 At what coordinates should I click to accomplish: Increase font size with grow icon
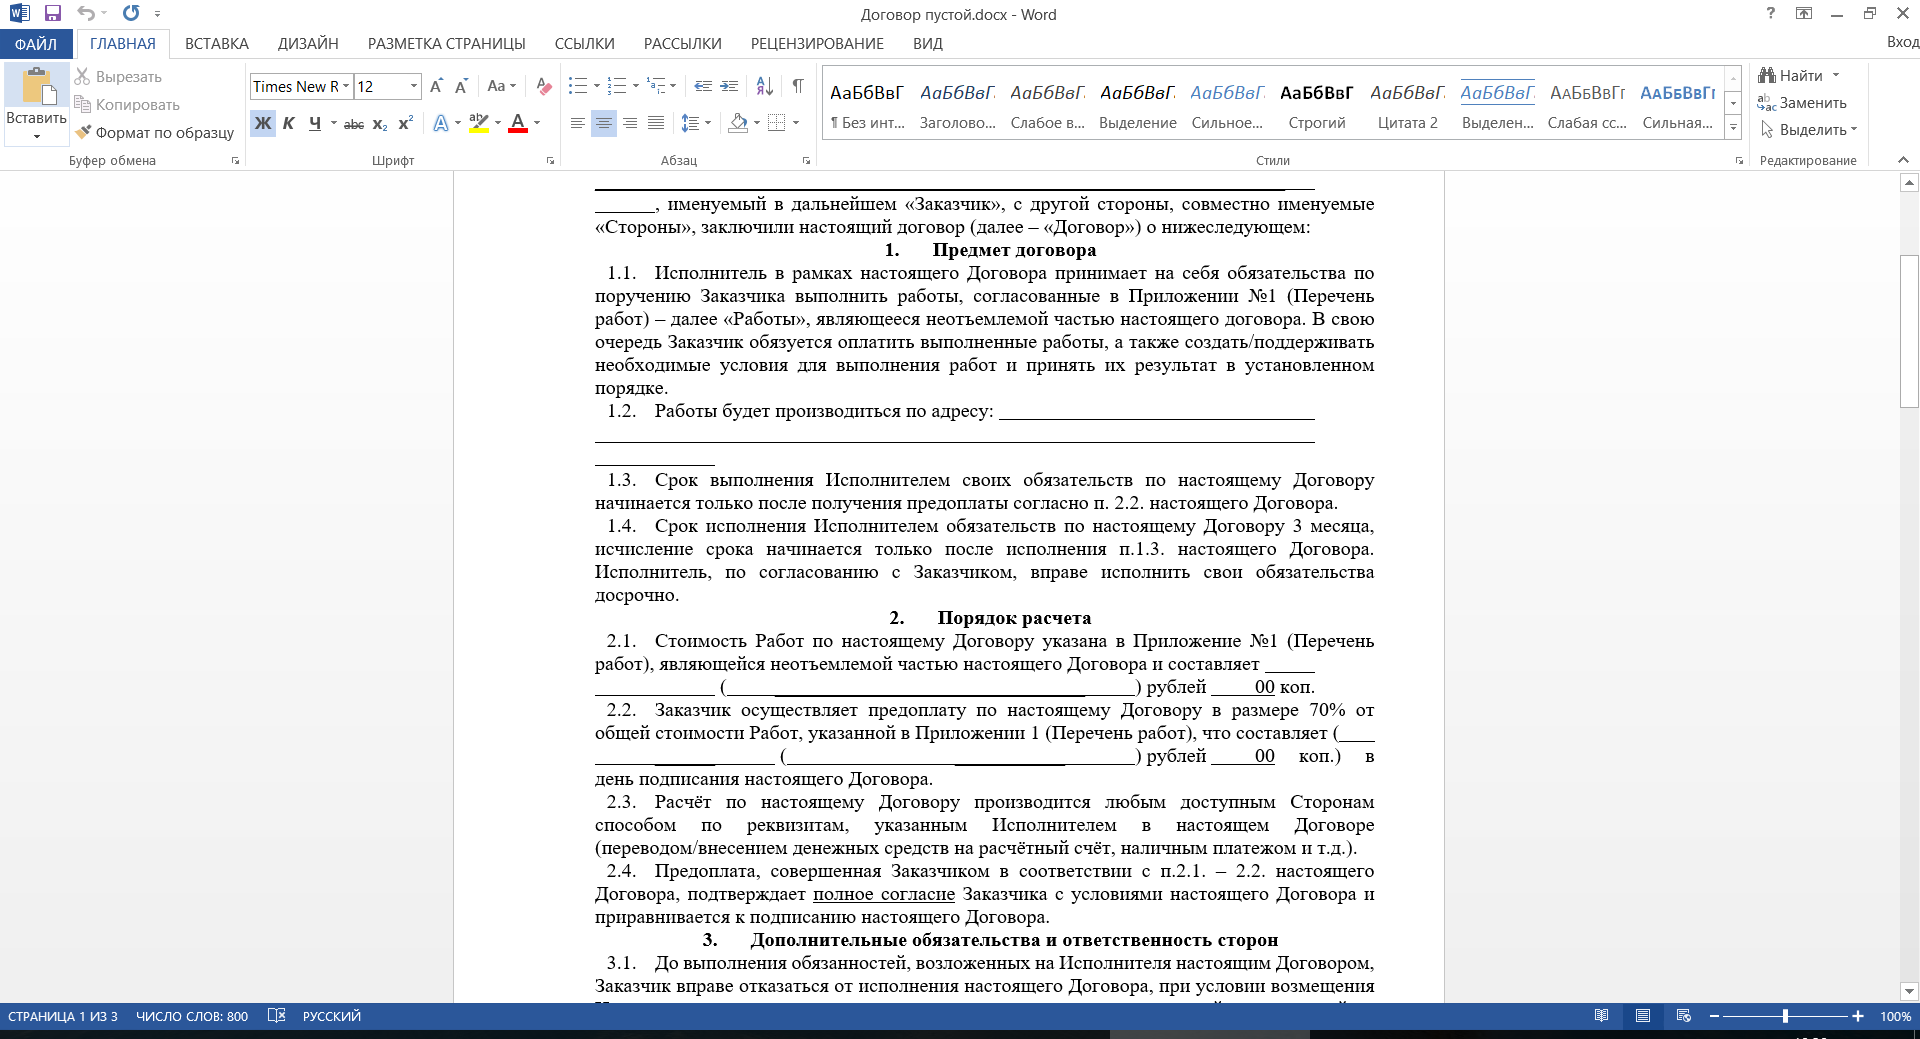point(436,87)
